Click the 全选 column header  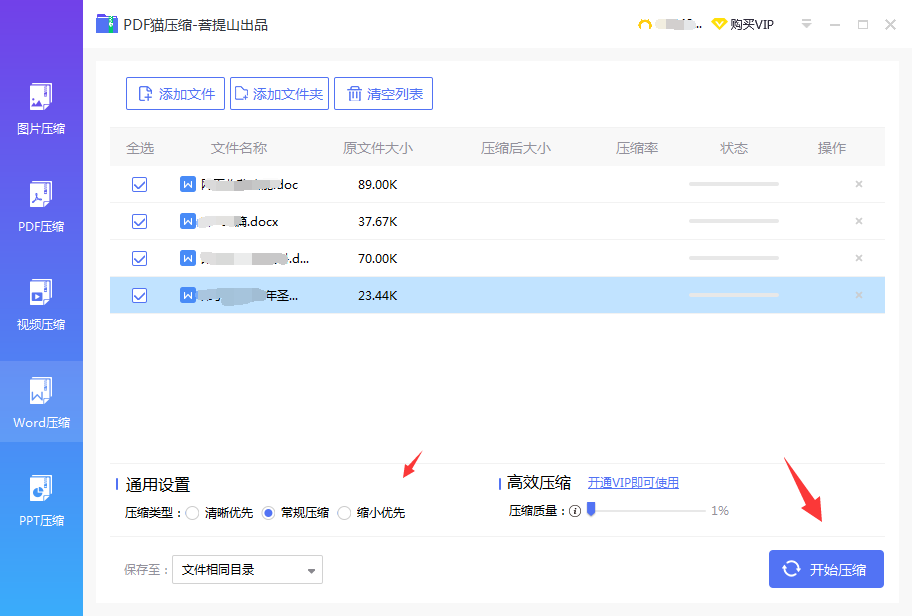pyautogui.click(x=140, y=148)
